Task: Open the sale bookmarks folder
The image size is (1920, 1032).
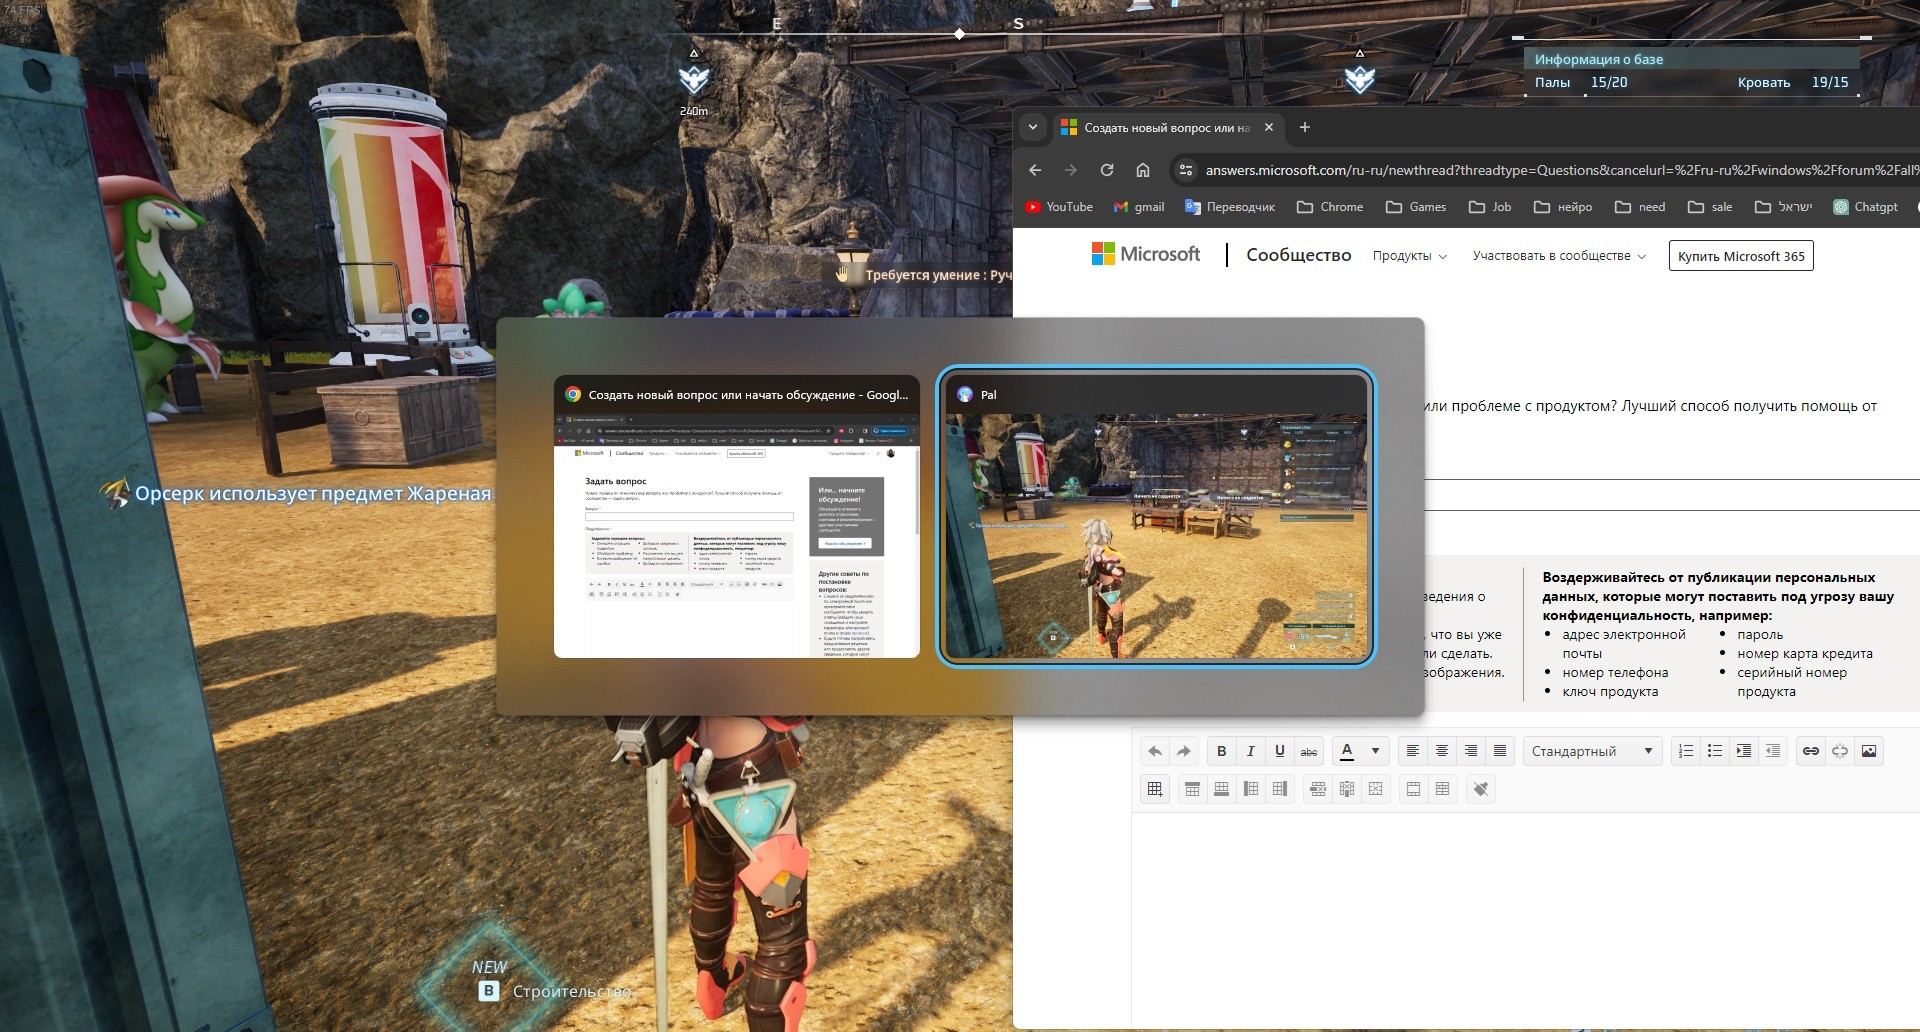Action: (1710, 207)
